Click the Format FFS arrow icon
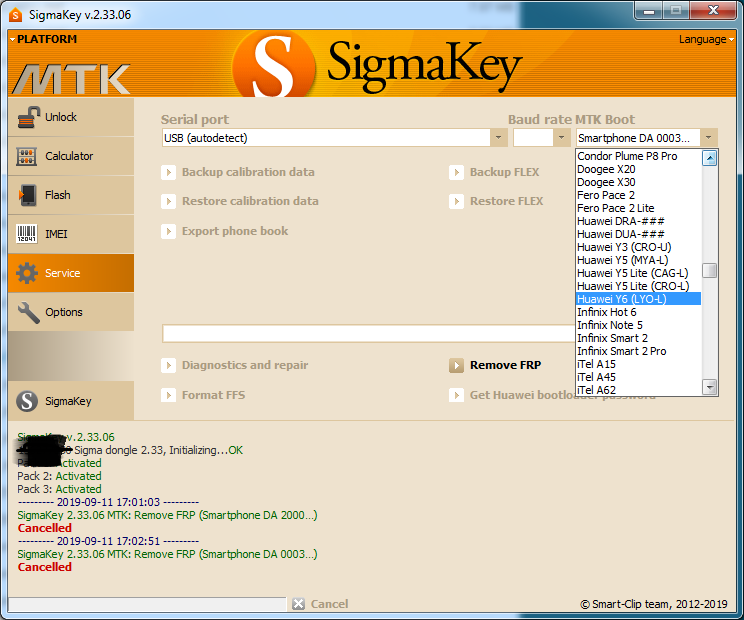 tap(168, 395)
